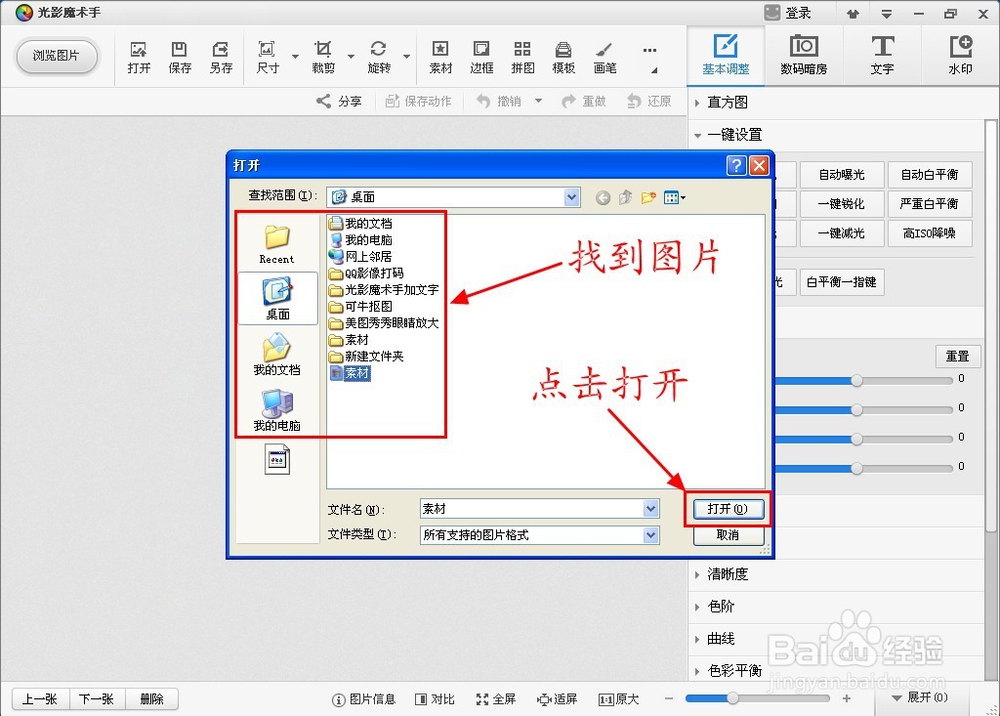Click 保存动作 (Save action) icon
1000x716 pixels.
[x=418, y=101]
